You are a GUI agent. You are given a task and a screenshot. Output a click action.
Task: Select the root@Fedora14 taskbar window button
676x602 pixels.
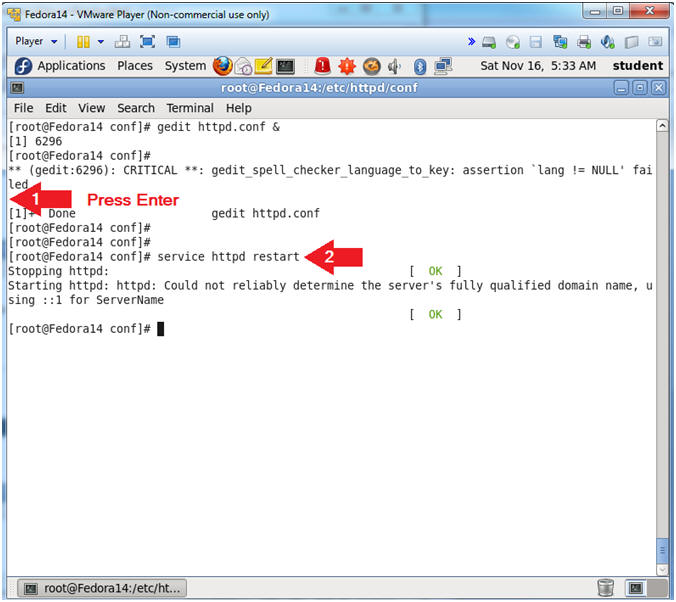click(103, 588)
